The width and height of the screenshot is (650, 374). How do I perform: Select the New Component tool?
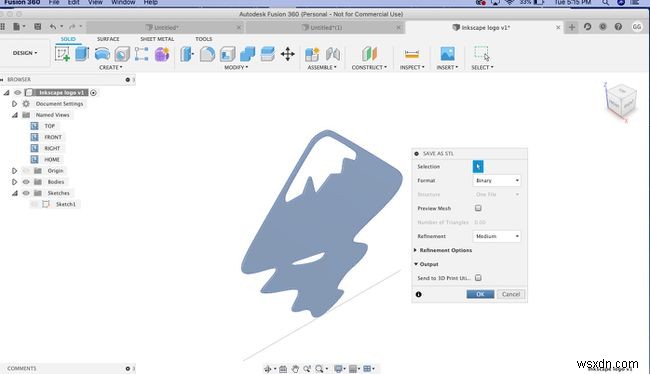point(312,54)
